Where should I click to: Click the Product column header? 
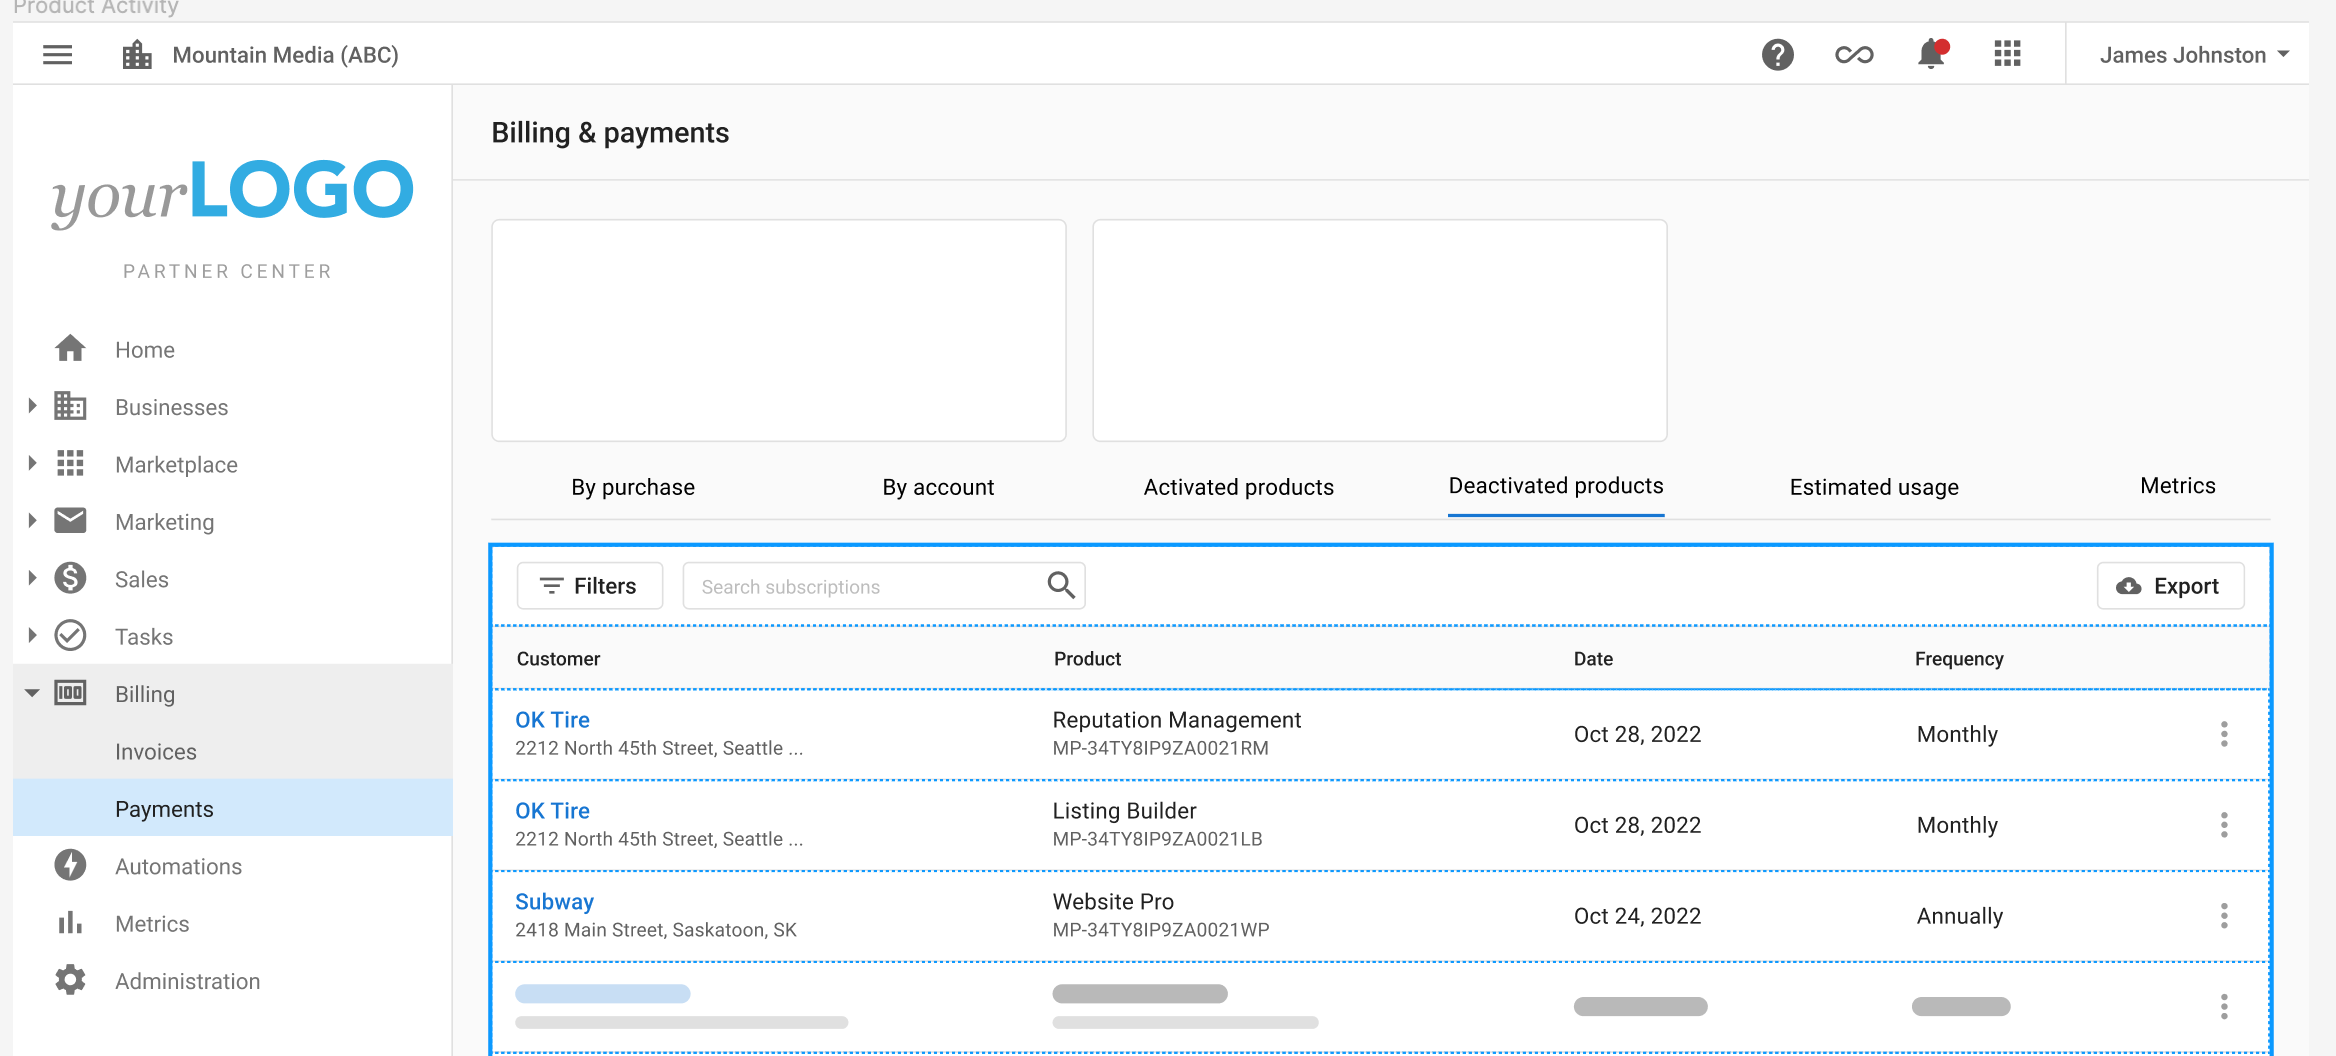(1087, 659)
